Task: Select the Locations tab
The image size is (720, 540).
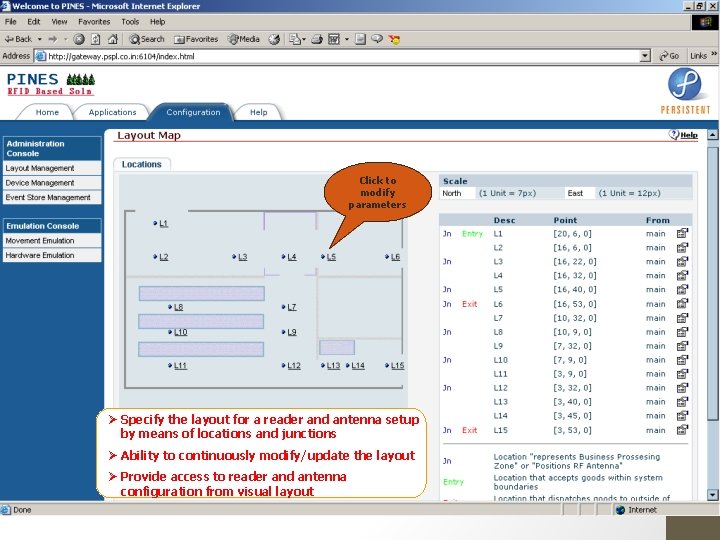Action: point(142,164)
